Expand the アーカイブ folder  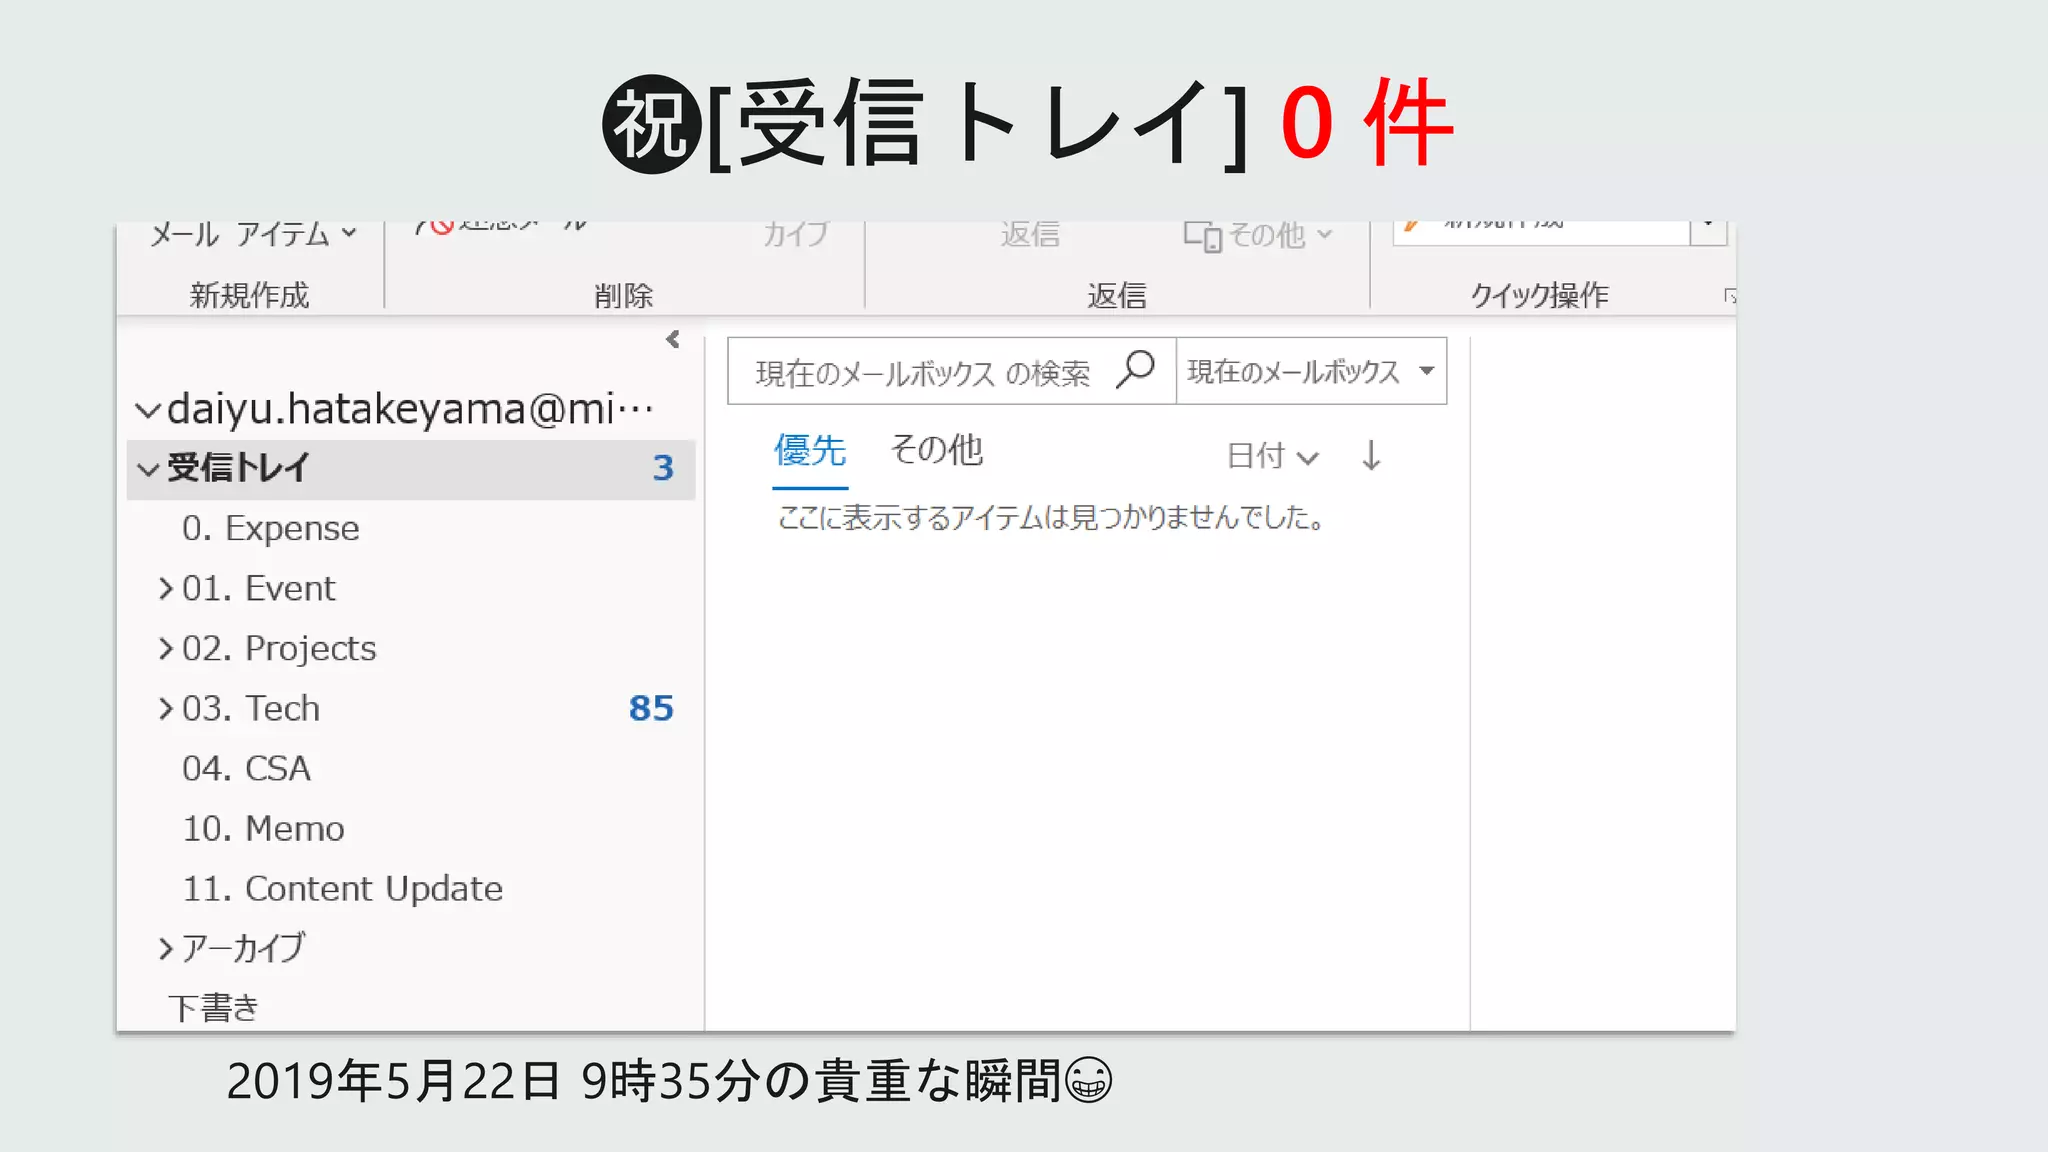pos(166,948)
